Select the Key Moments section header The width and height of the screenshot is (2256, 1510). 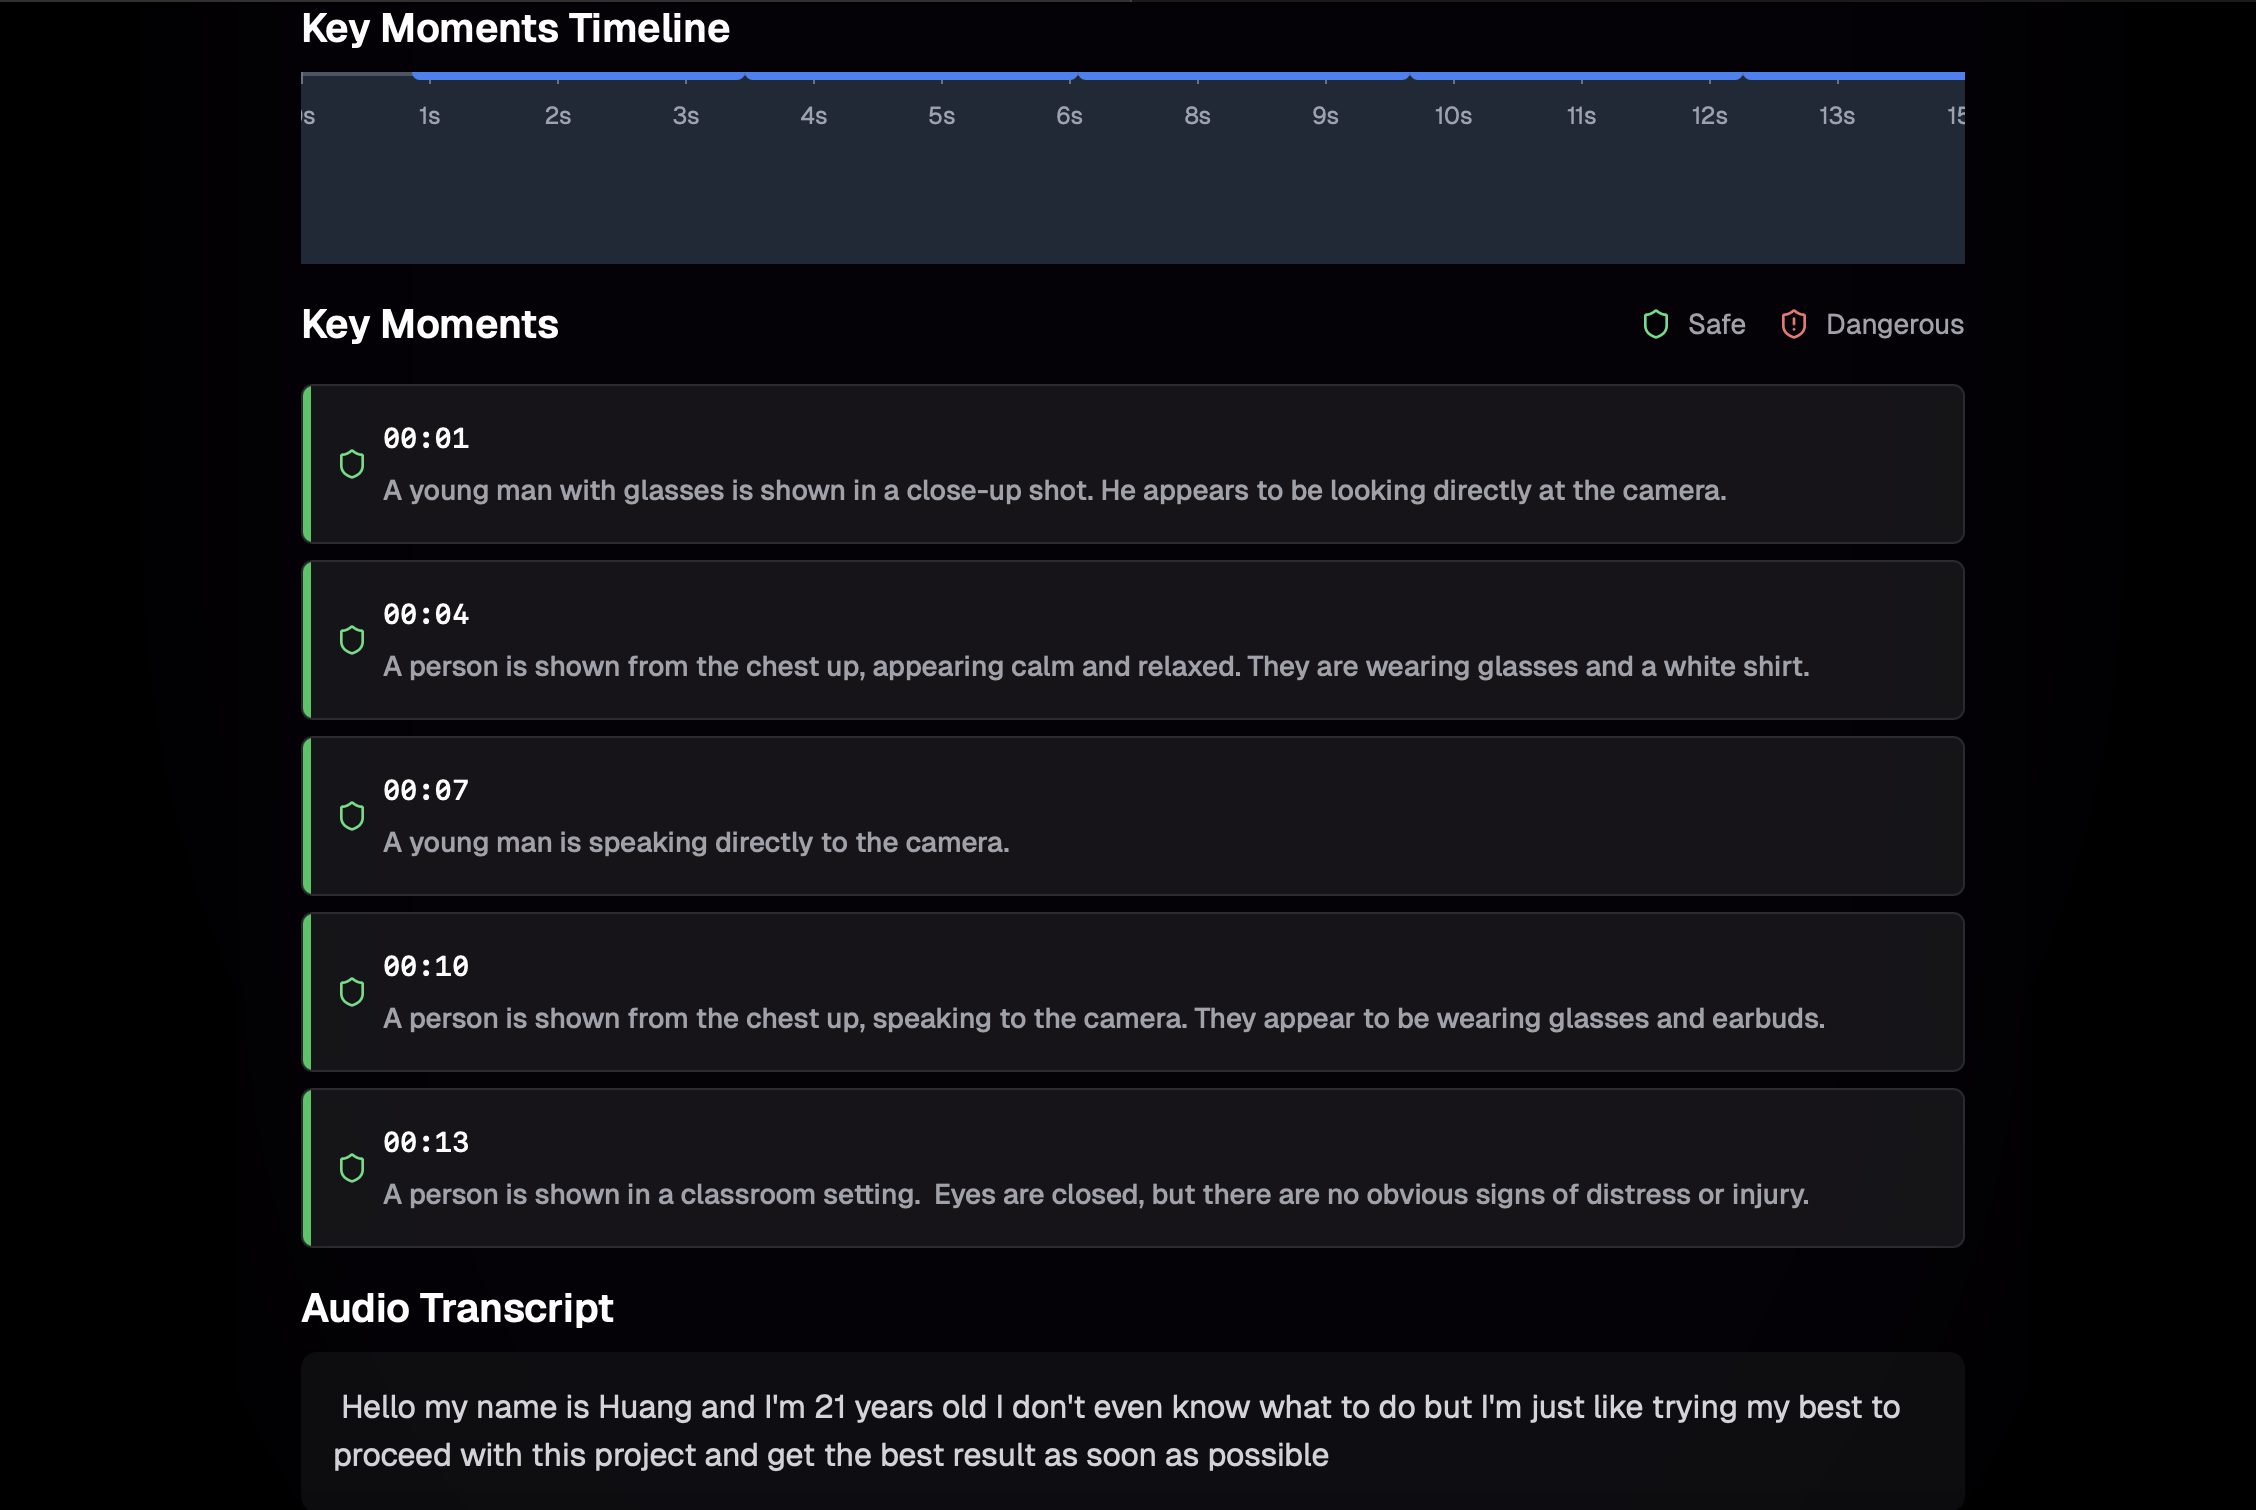click(430, 323)
